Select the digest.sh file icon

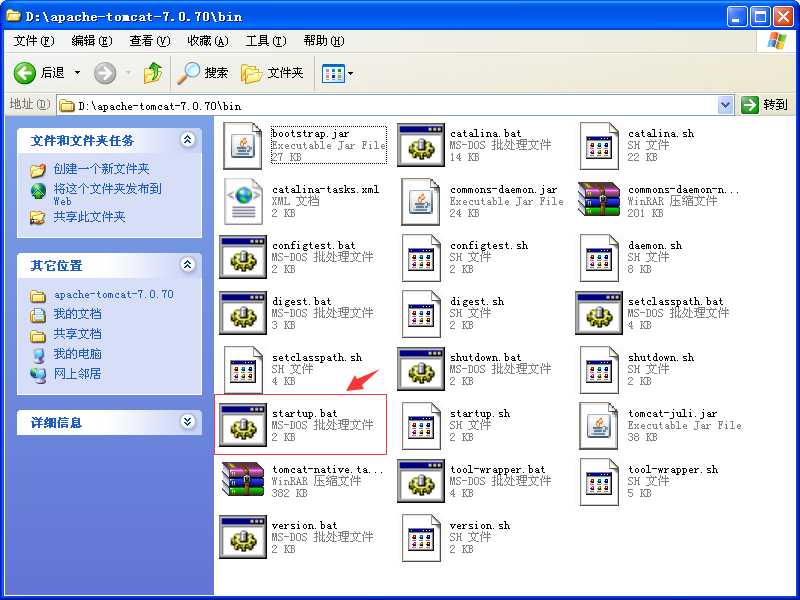[x=421, y=314]
